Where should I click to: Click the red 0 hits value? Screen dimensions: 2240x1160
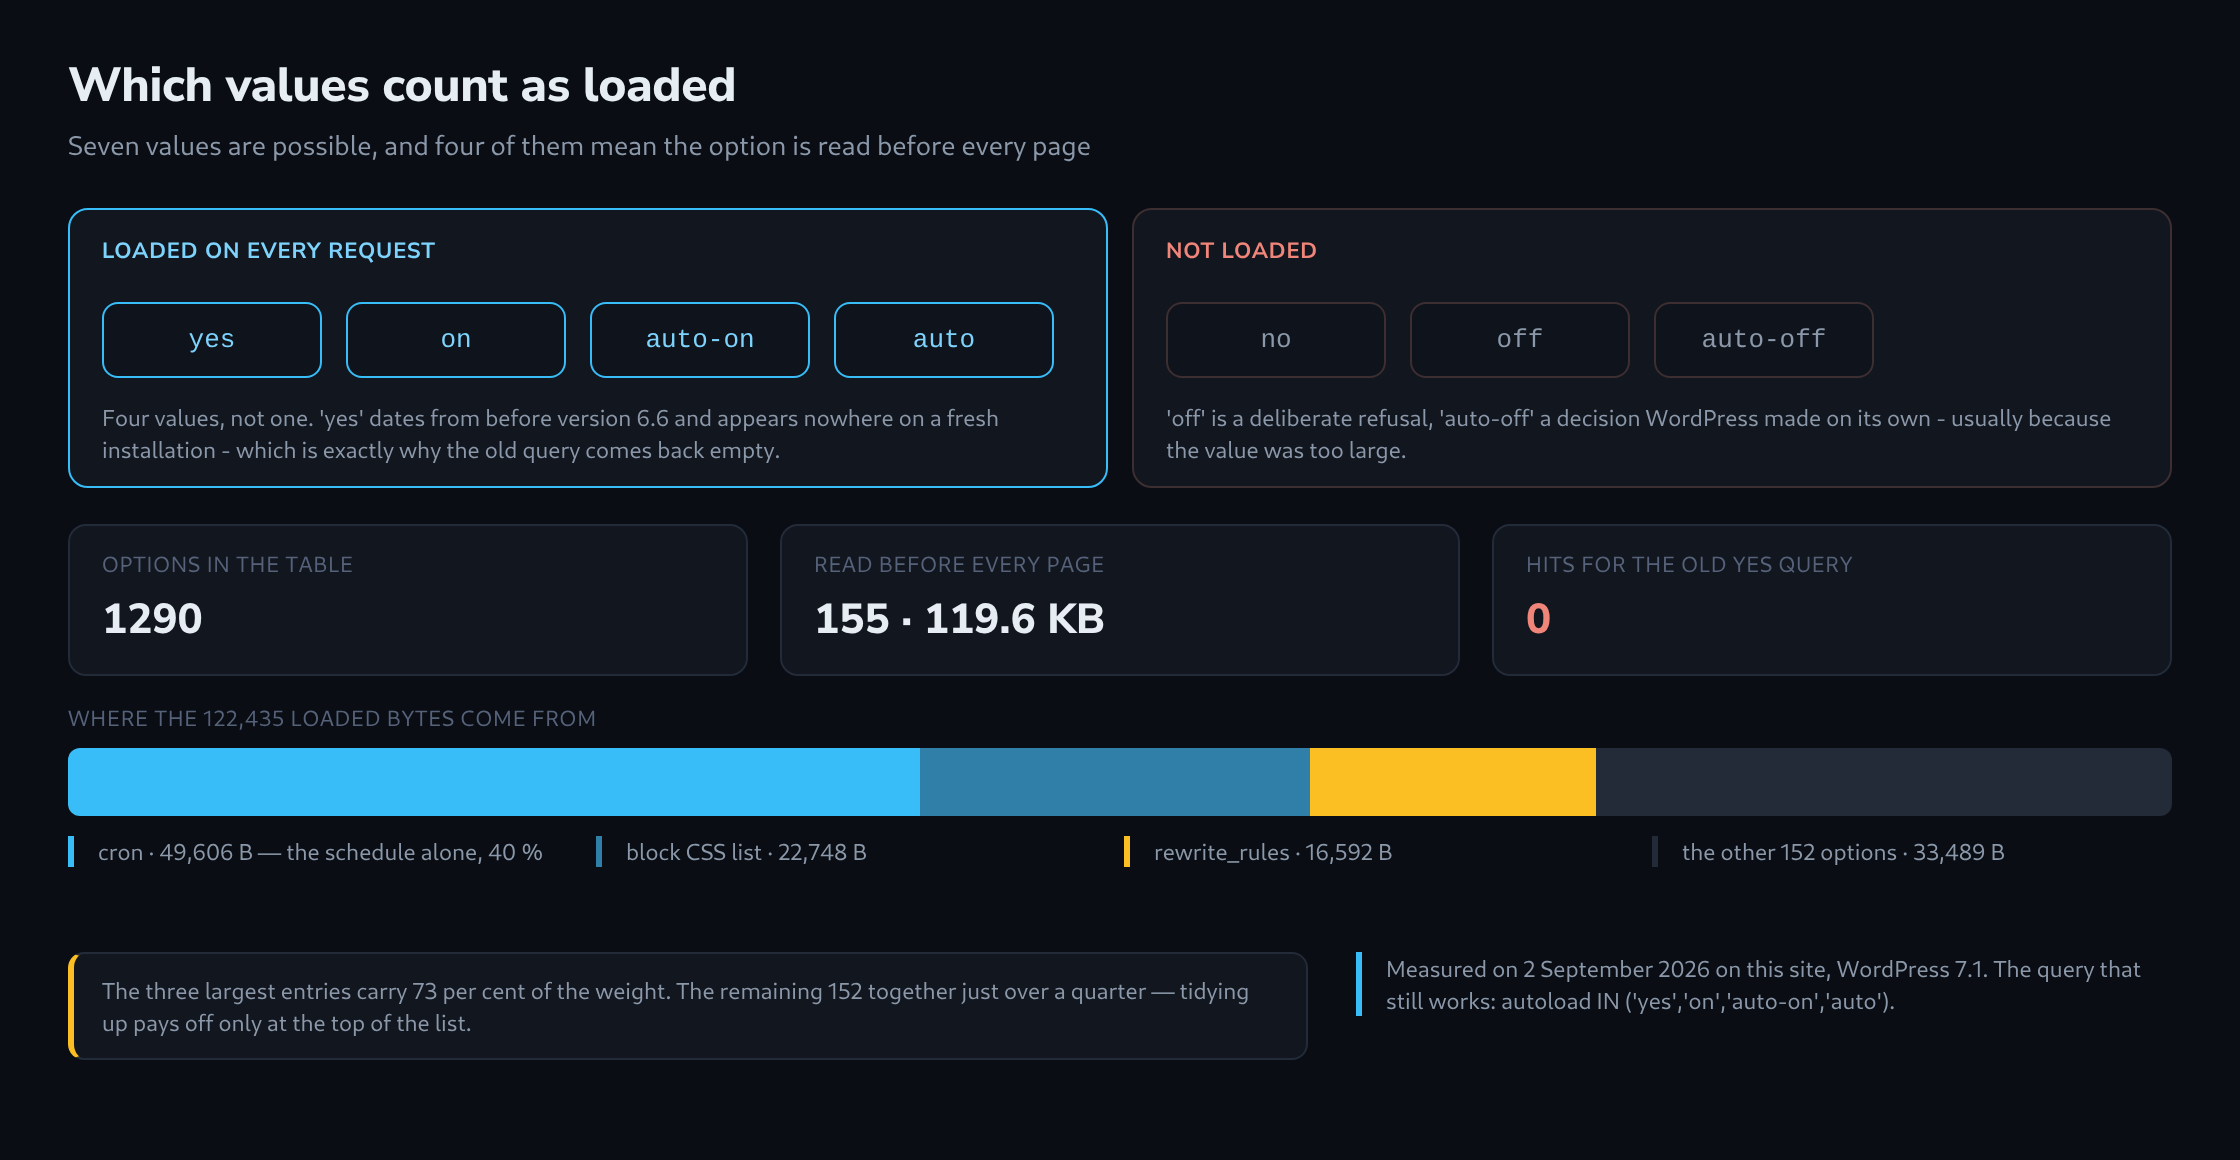click(x=1538, y=619)
